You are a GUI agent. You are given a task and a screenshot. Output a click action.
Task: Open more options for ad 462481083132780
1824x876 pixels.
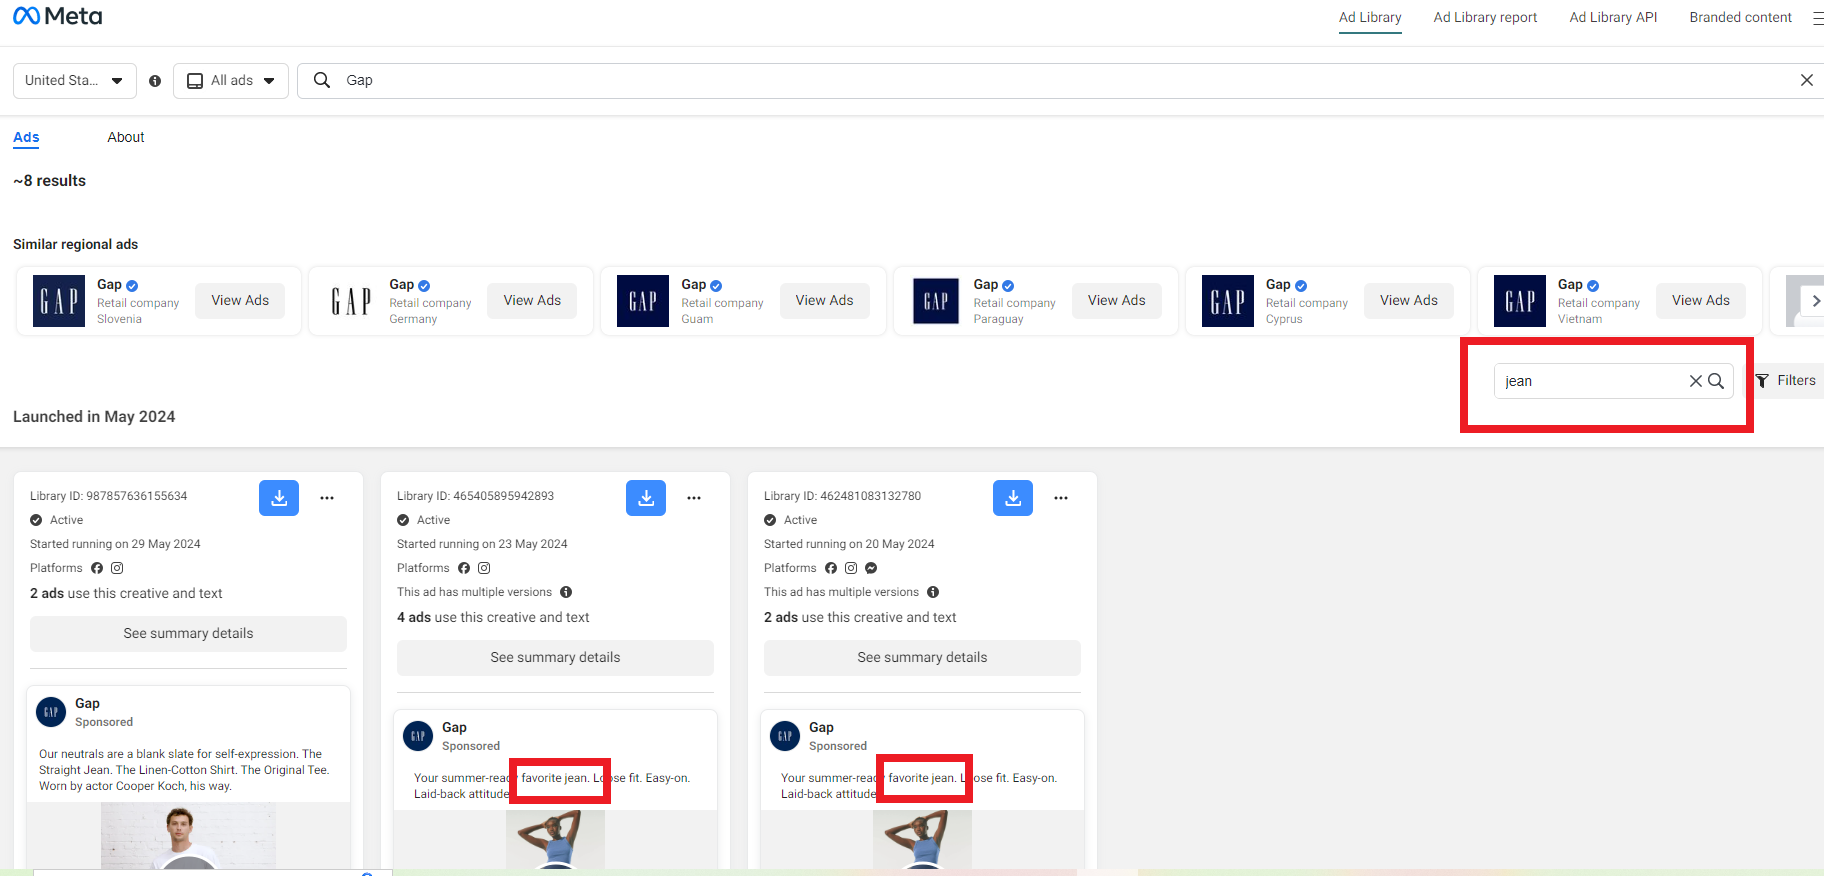1061,498
